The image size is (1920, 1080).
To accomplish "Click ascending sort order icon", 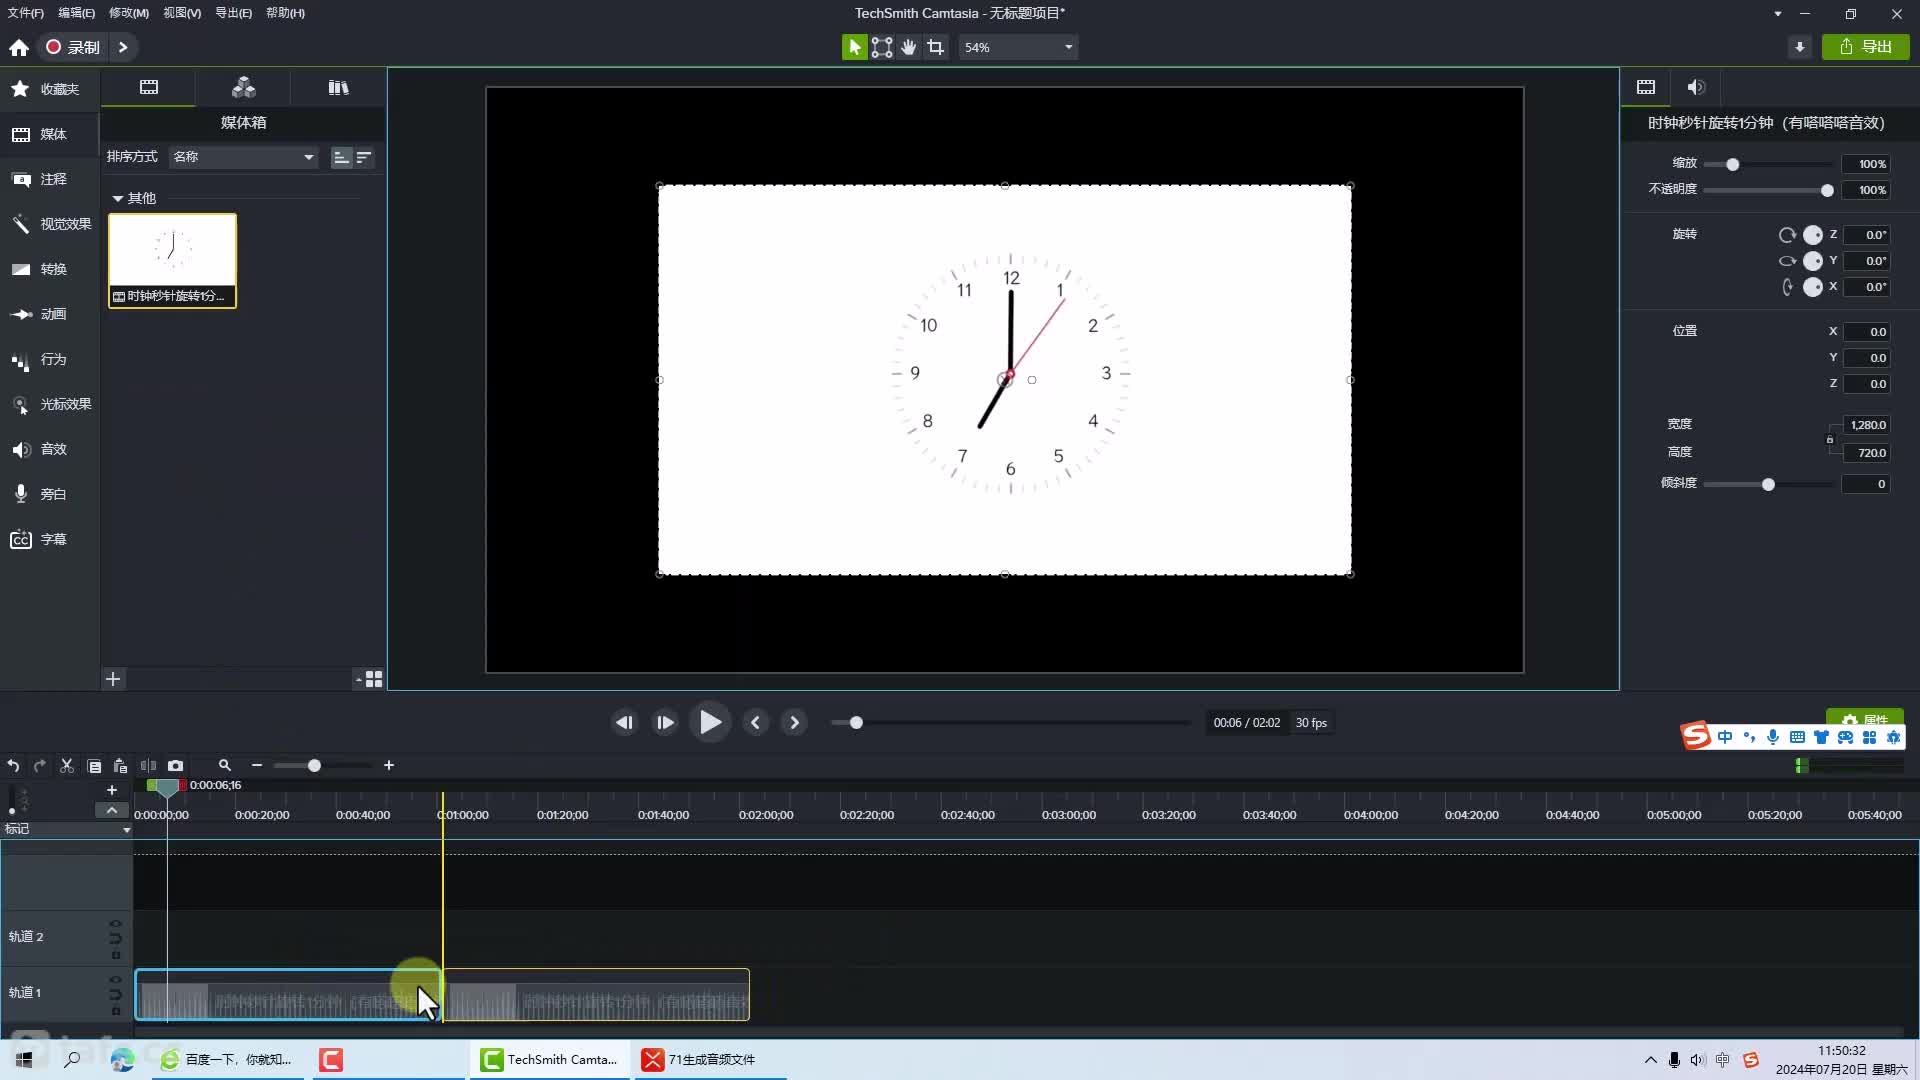I will click(x=341, y=157).
